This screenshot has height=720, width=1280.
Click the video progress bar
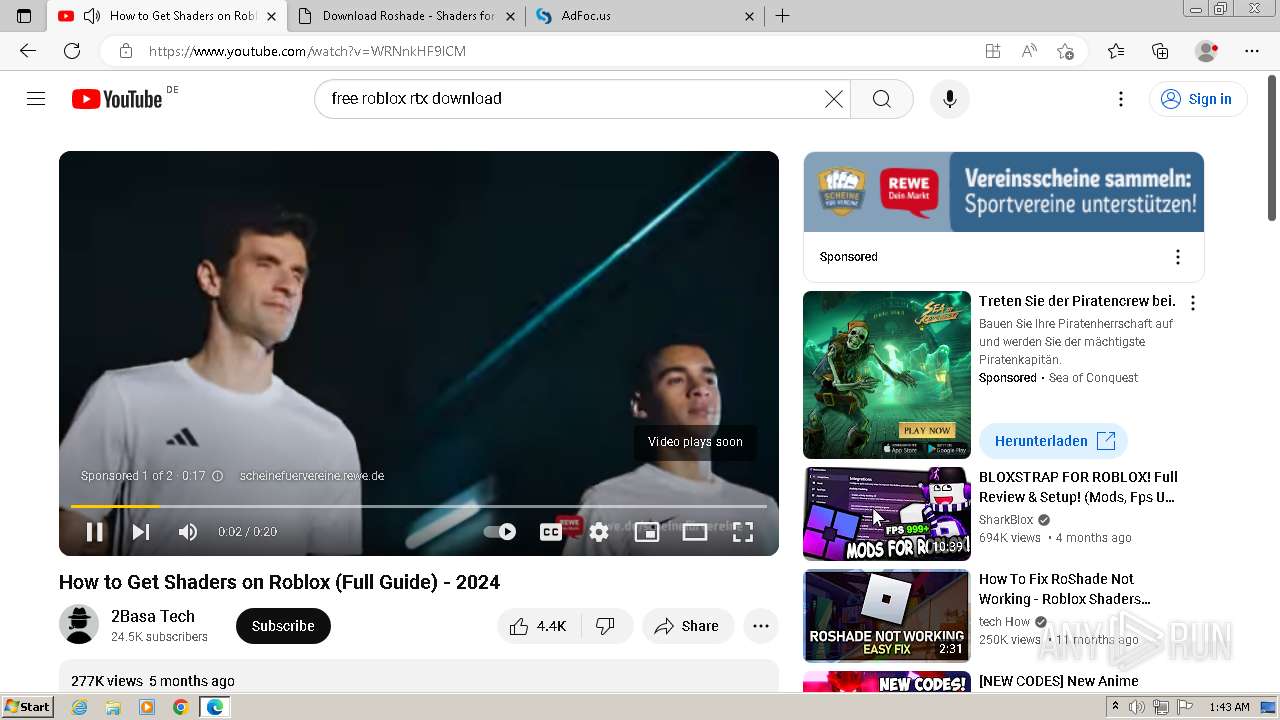pyautogui.click(x=418, y=507)
